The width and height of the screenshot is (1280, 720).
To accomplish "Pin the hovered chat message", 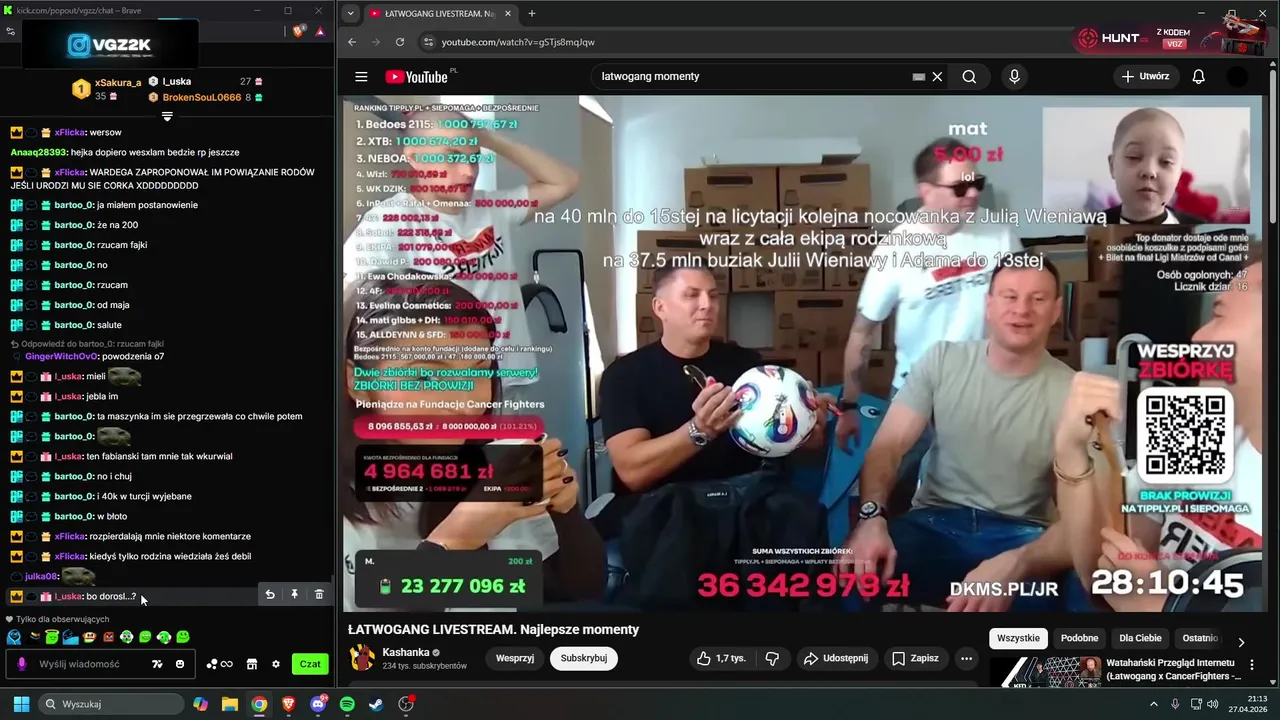I will 294,594.
